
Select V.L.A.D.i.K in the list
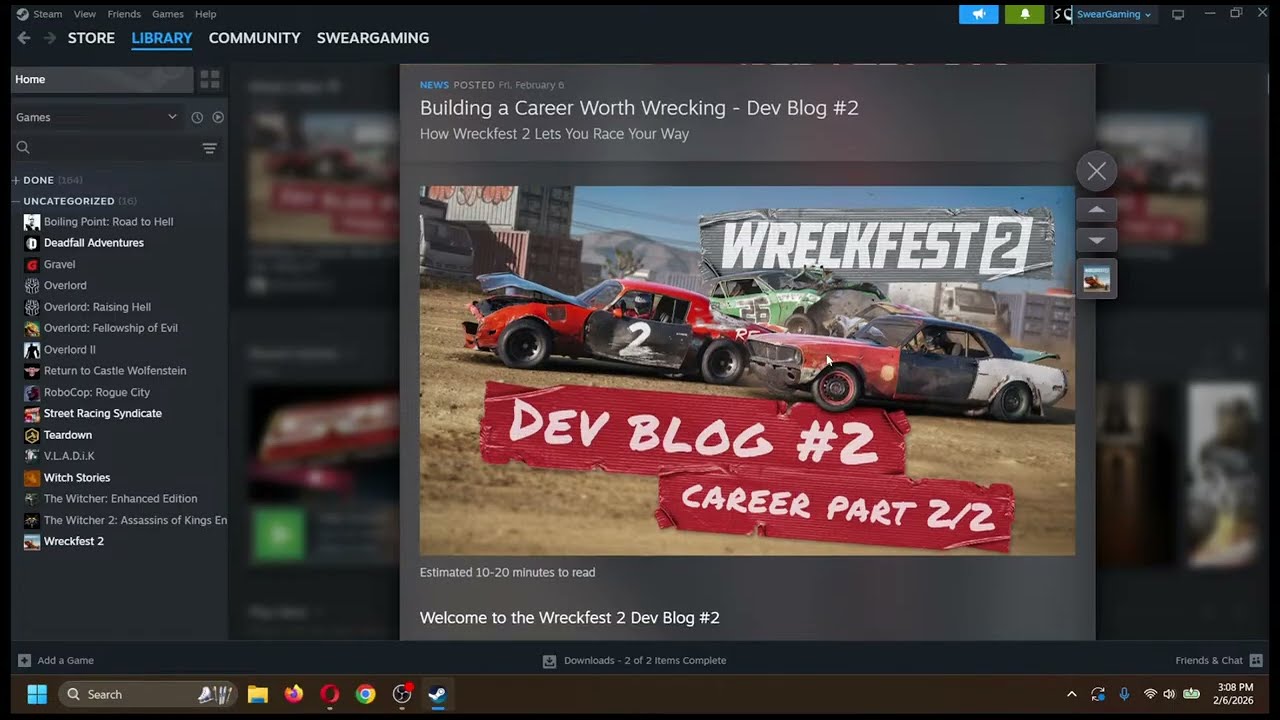(68, 456)
